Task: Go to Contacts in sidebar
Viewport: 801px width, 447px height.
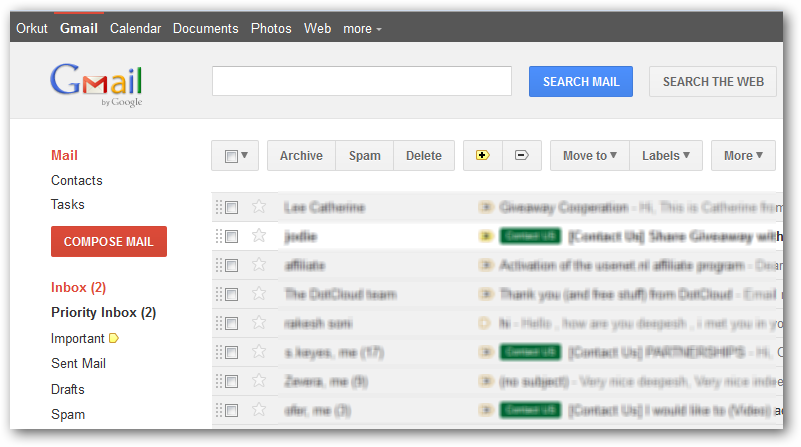Action: click(x=77, y=180)
